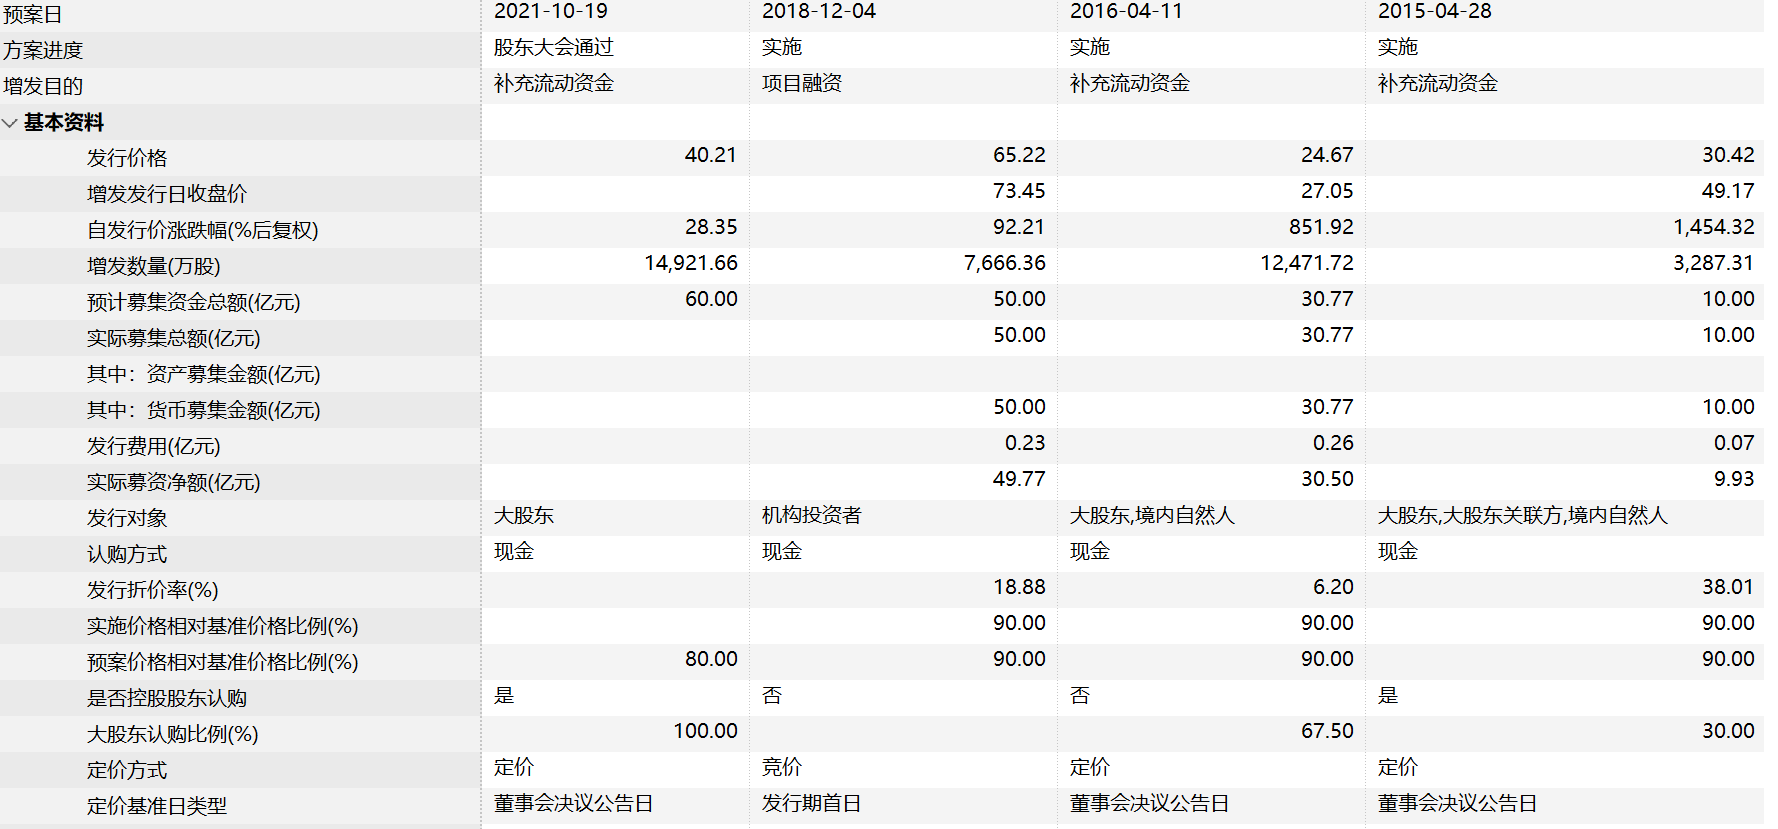
Task: Click the 92.21 price change cell
Action: click(x=1019, y=227)
